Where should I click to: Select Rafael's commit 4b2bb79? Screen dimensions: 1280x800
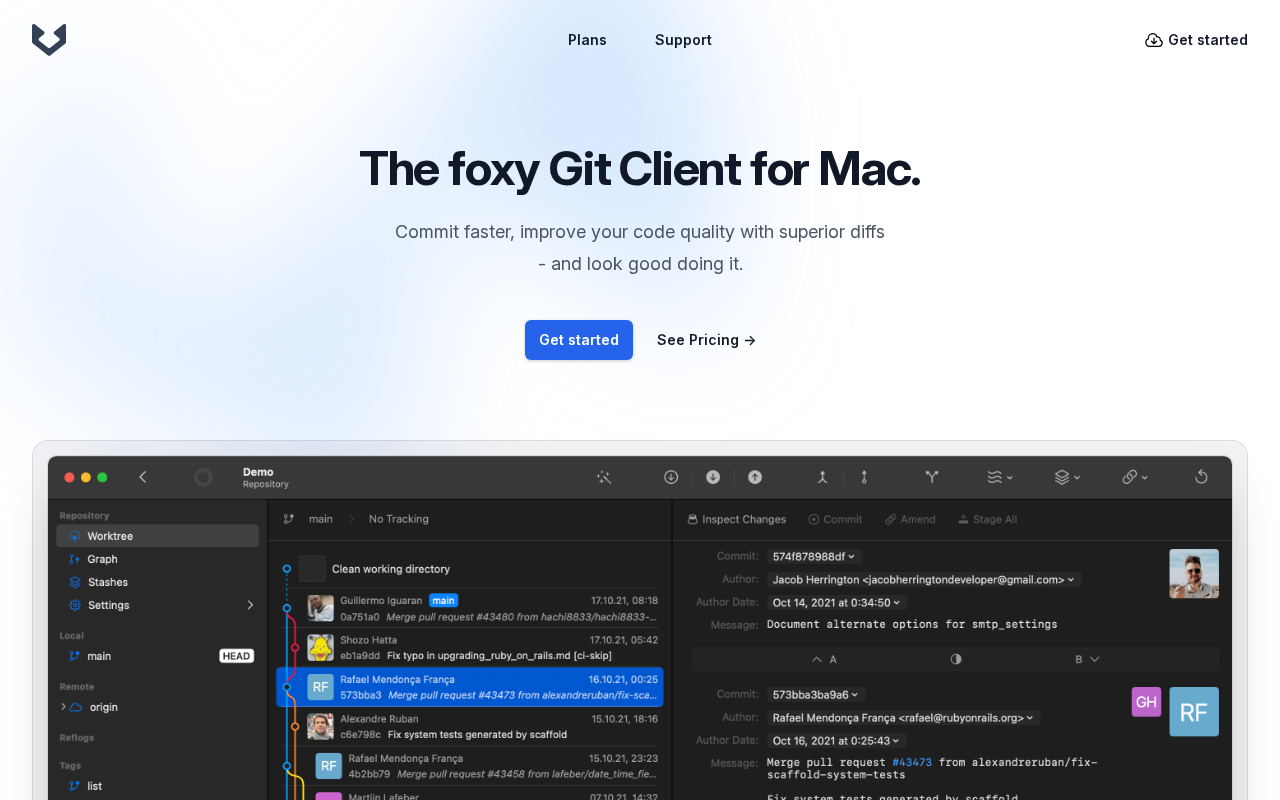coord(470,766)
